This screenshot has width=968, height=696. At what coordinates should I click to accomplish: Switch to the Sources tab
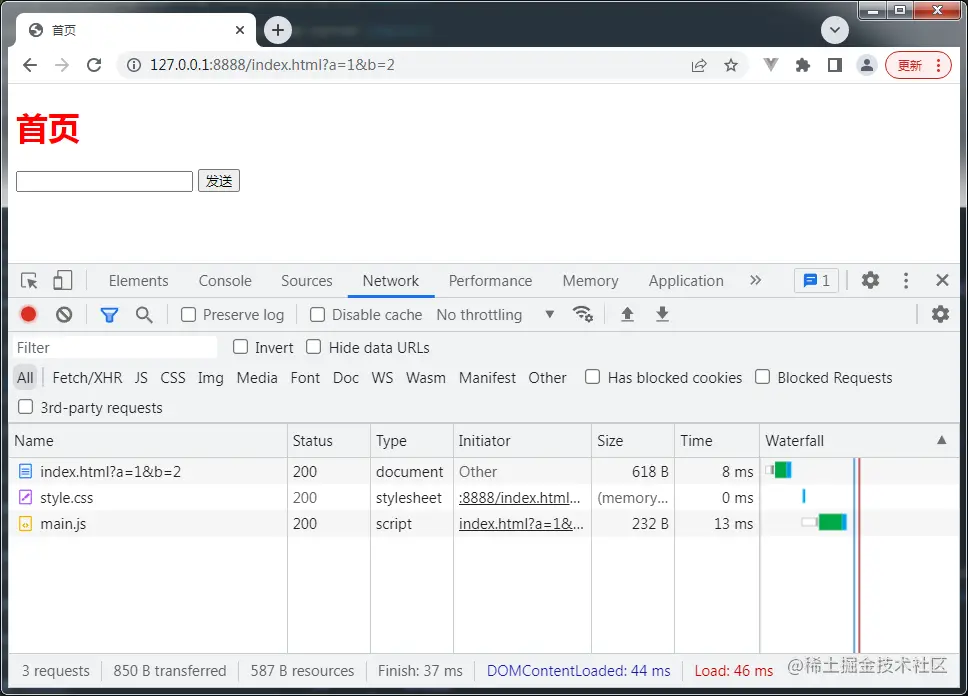click(306, 281)
